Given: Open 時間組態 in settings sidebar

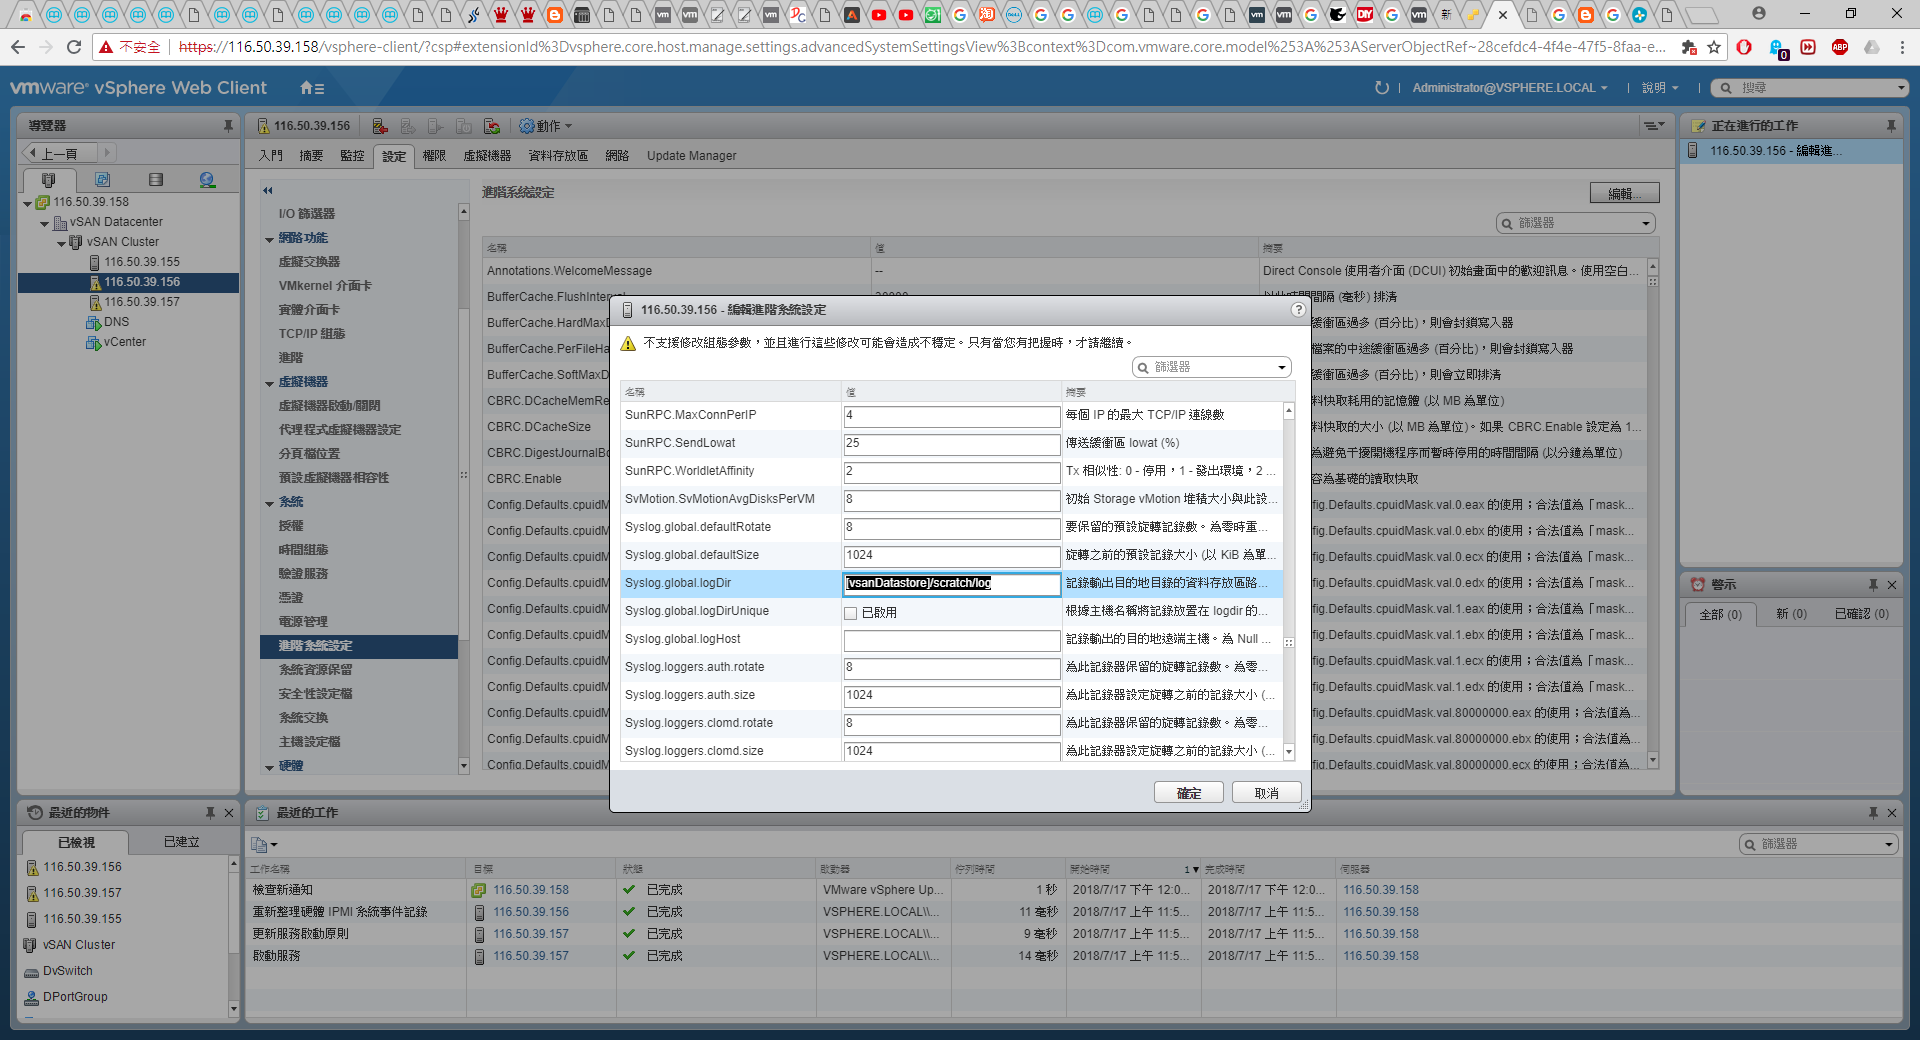Looking at the screenshot, I should click(x=303, y=550).
